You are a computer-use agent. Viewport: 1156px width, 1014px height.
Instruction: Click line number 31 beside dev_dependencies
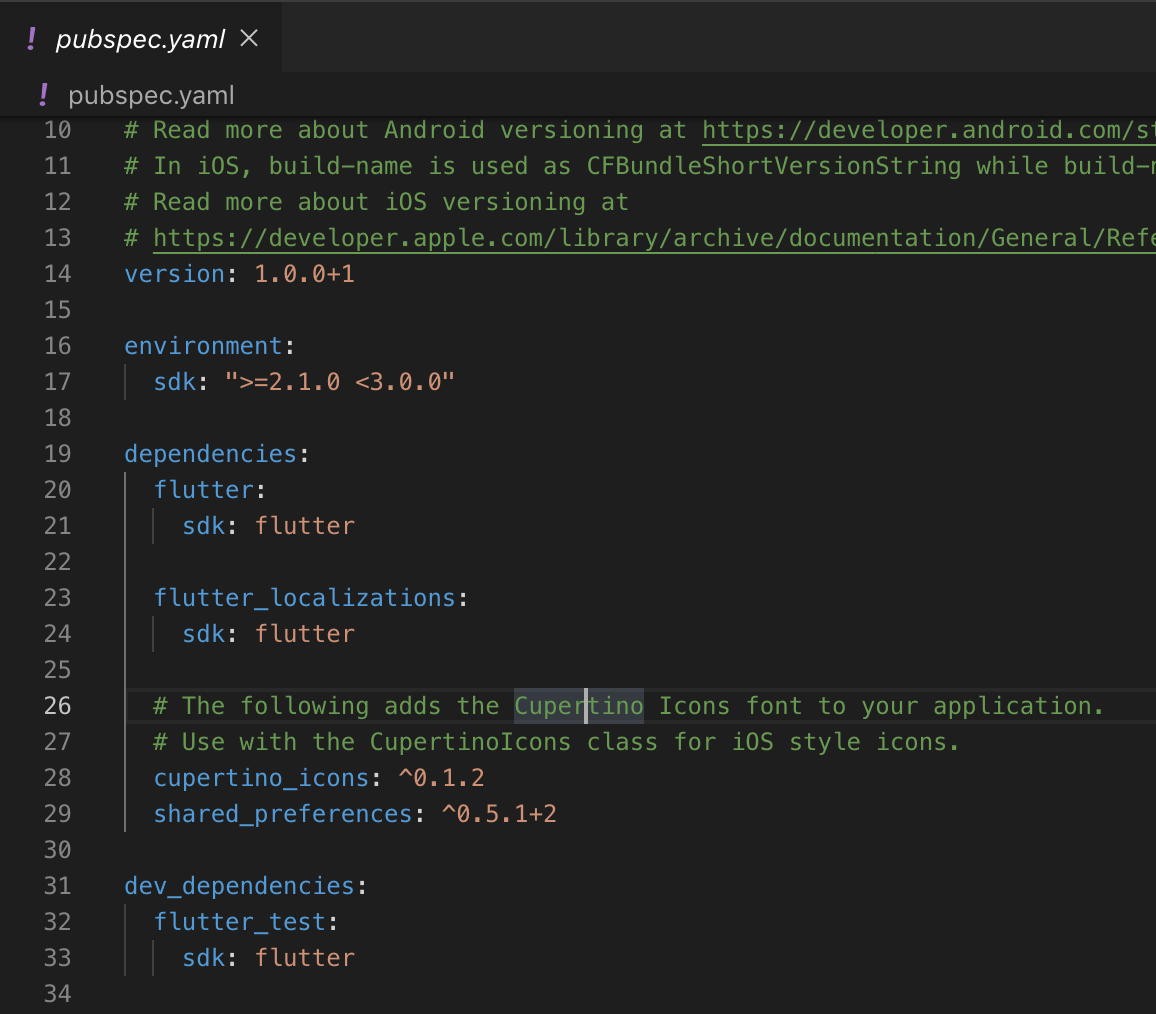(x=58, y=885)
